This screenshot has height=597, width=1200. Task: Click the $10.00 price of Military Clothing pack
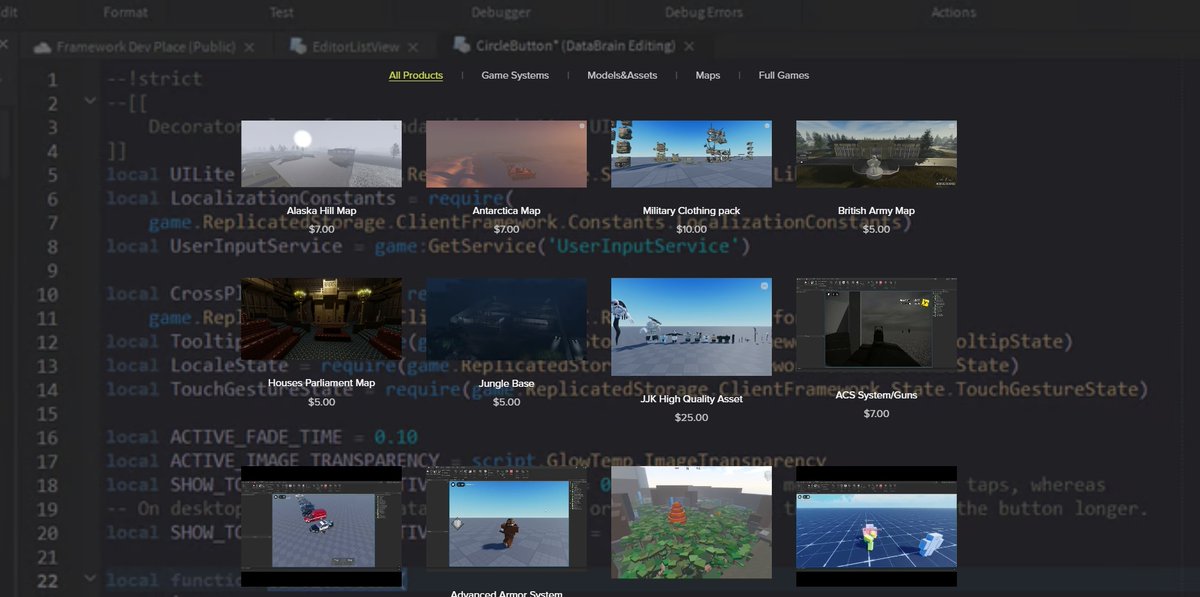coord(691,229)
